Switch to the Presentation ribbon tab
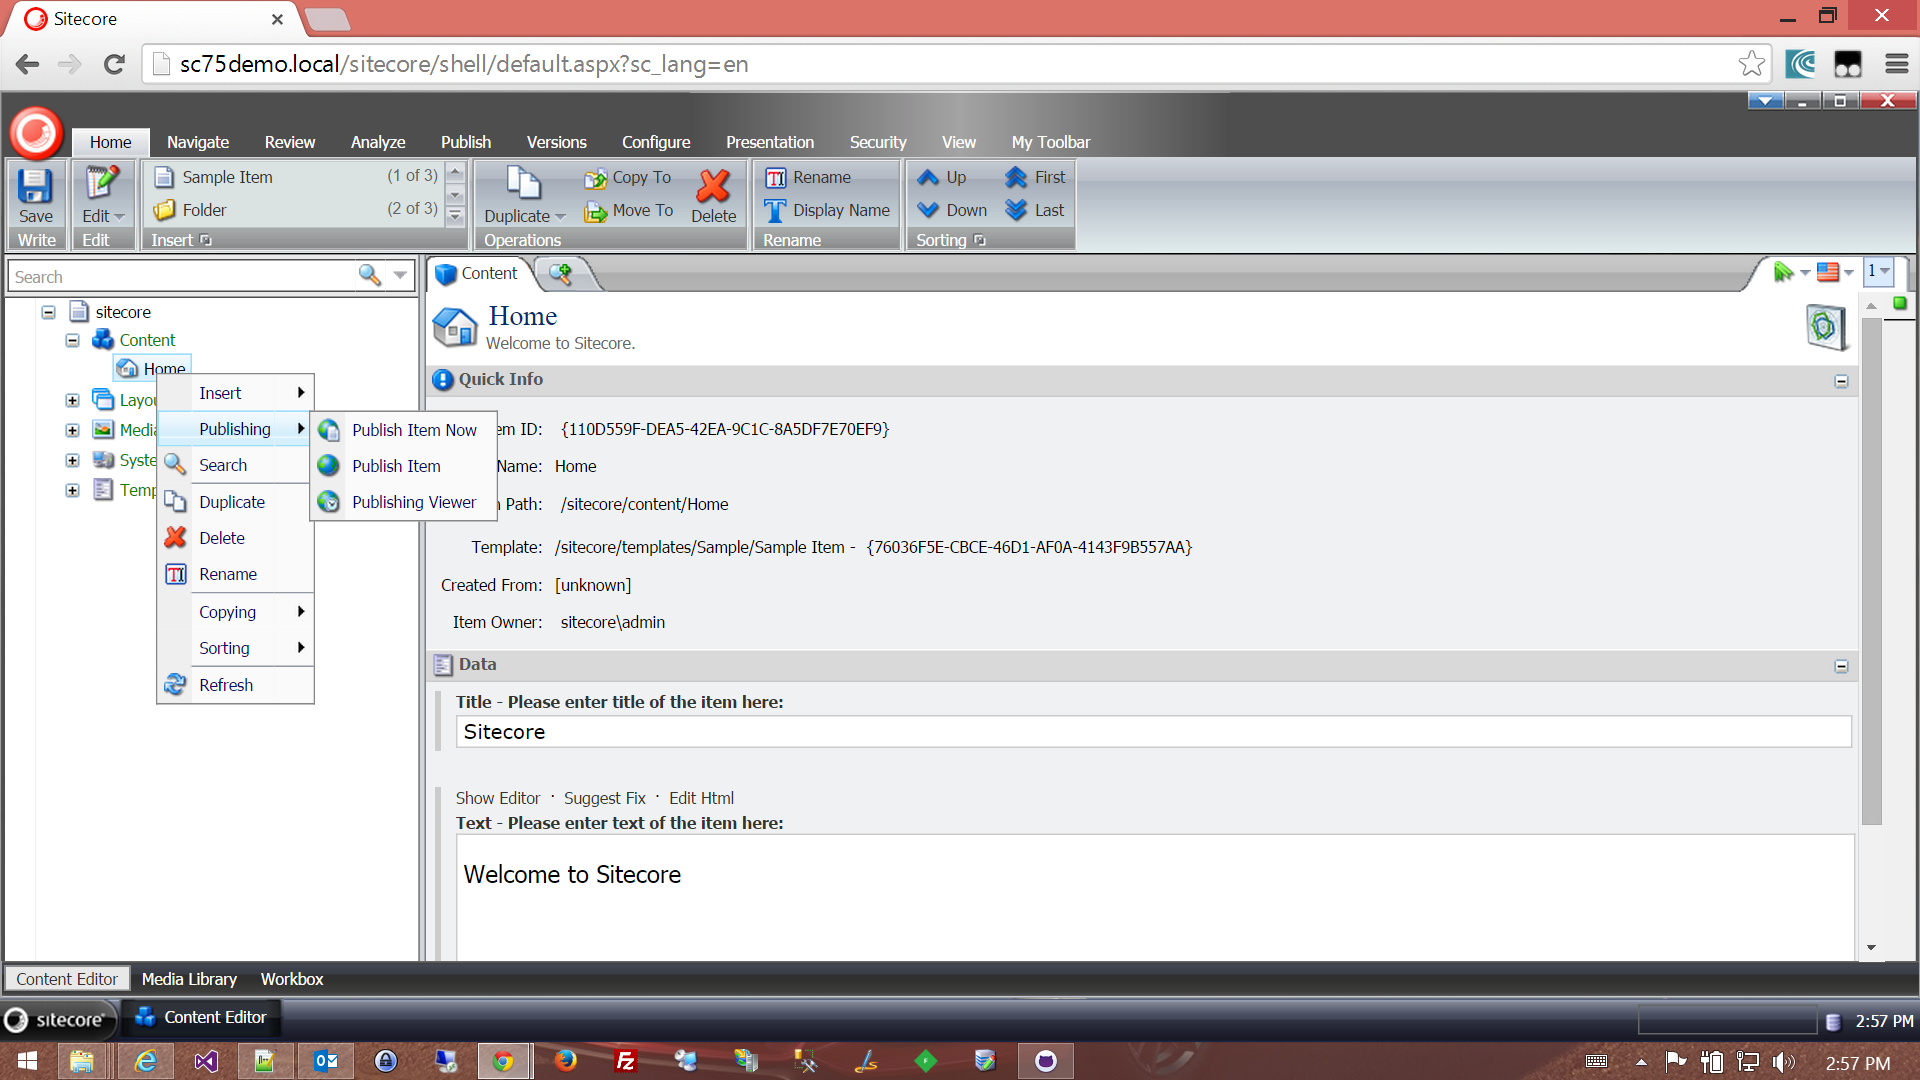The width and height of the screenshot is (1920, 1080). point(770,142)
